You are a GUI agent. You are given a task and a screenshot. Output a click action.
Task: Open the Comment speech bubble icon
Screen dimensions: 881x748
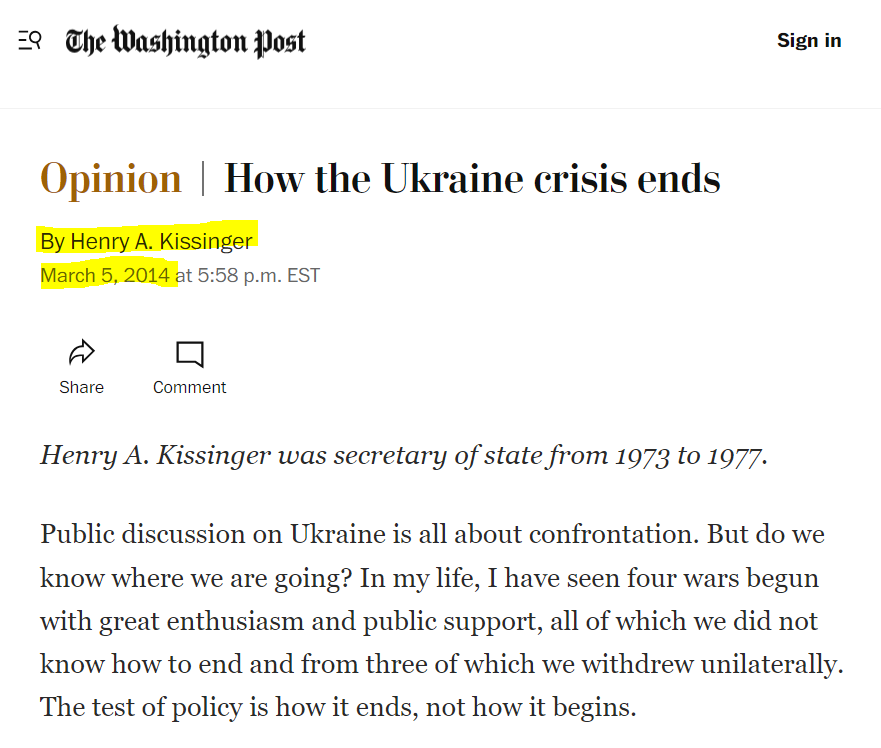(189, 354)
